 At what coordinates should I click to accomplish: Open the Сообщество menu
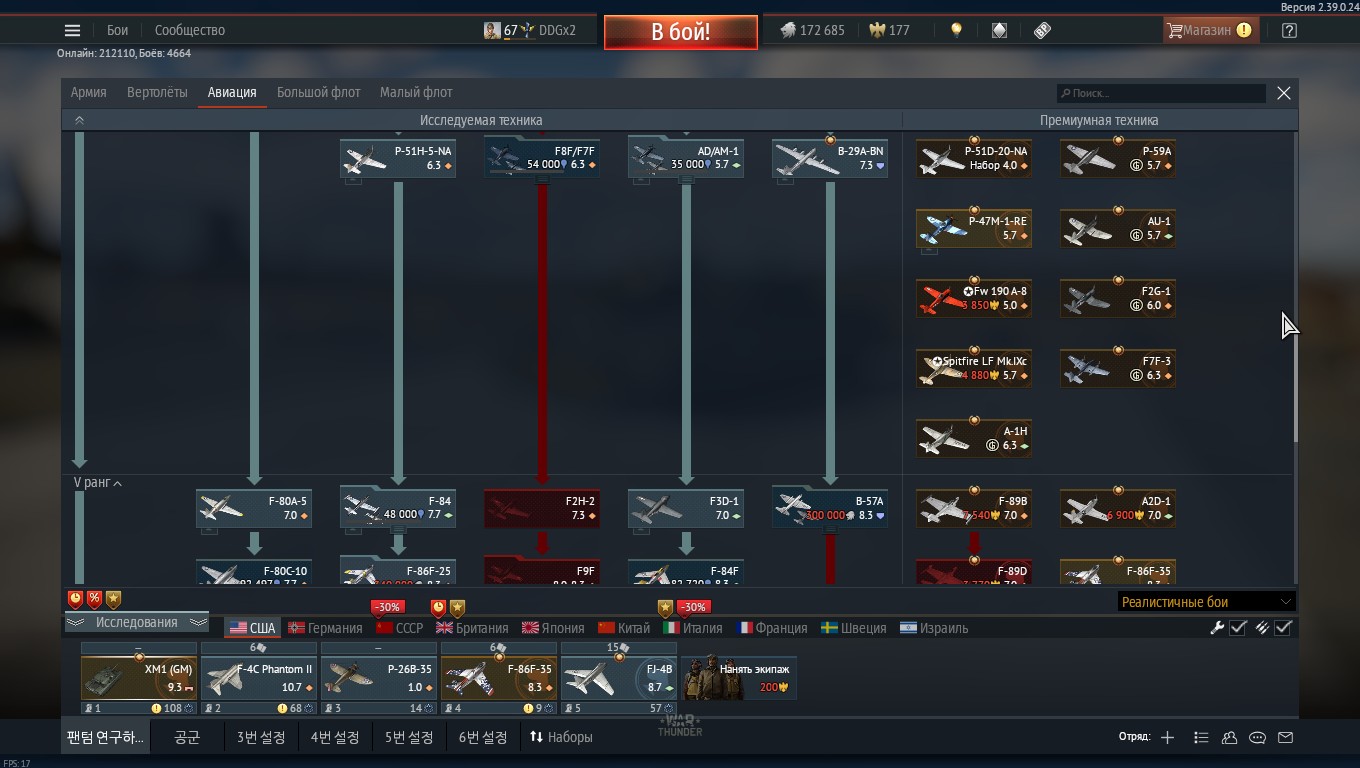pyautogui.click(x=190, y=30)
